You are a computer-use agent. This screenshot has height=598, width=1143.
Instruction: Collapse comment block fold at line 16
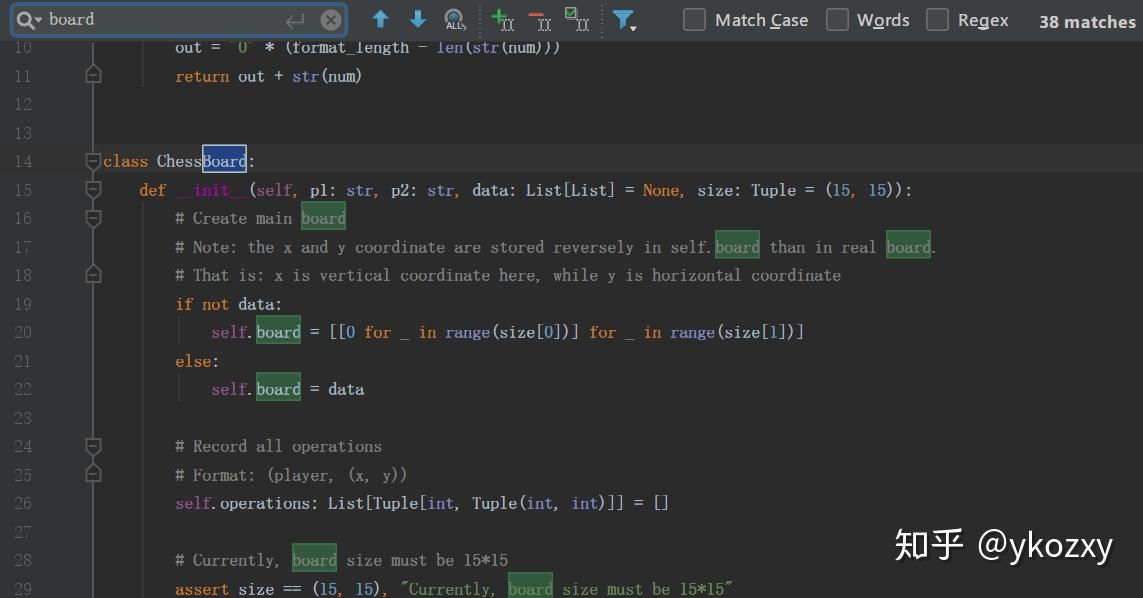click(93, 218)
